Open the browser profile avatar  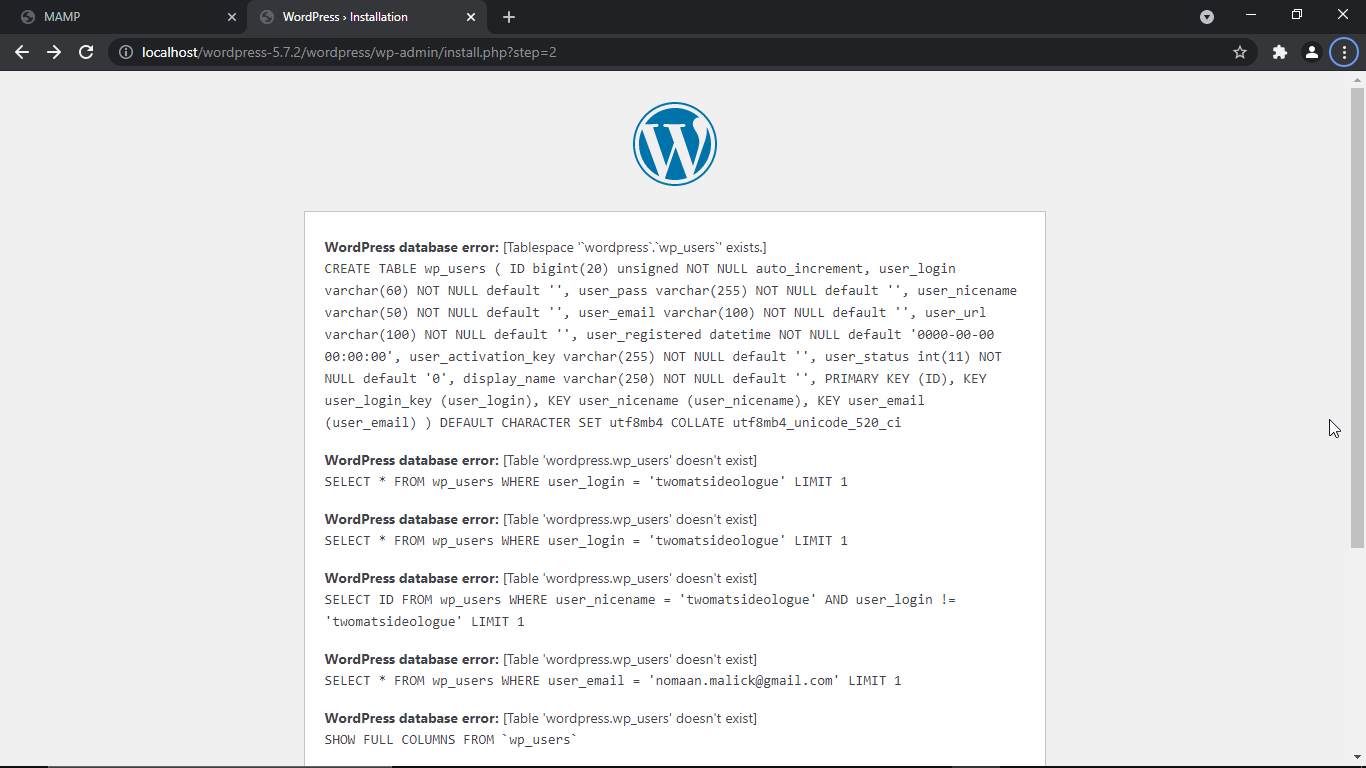click(1312, 52)
